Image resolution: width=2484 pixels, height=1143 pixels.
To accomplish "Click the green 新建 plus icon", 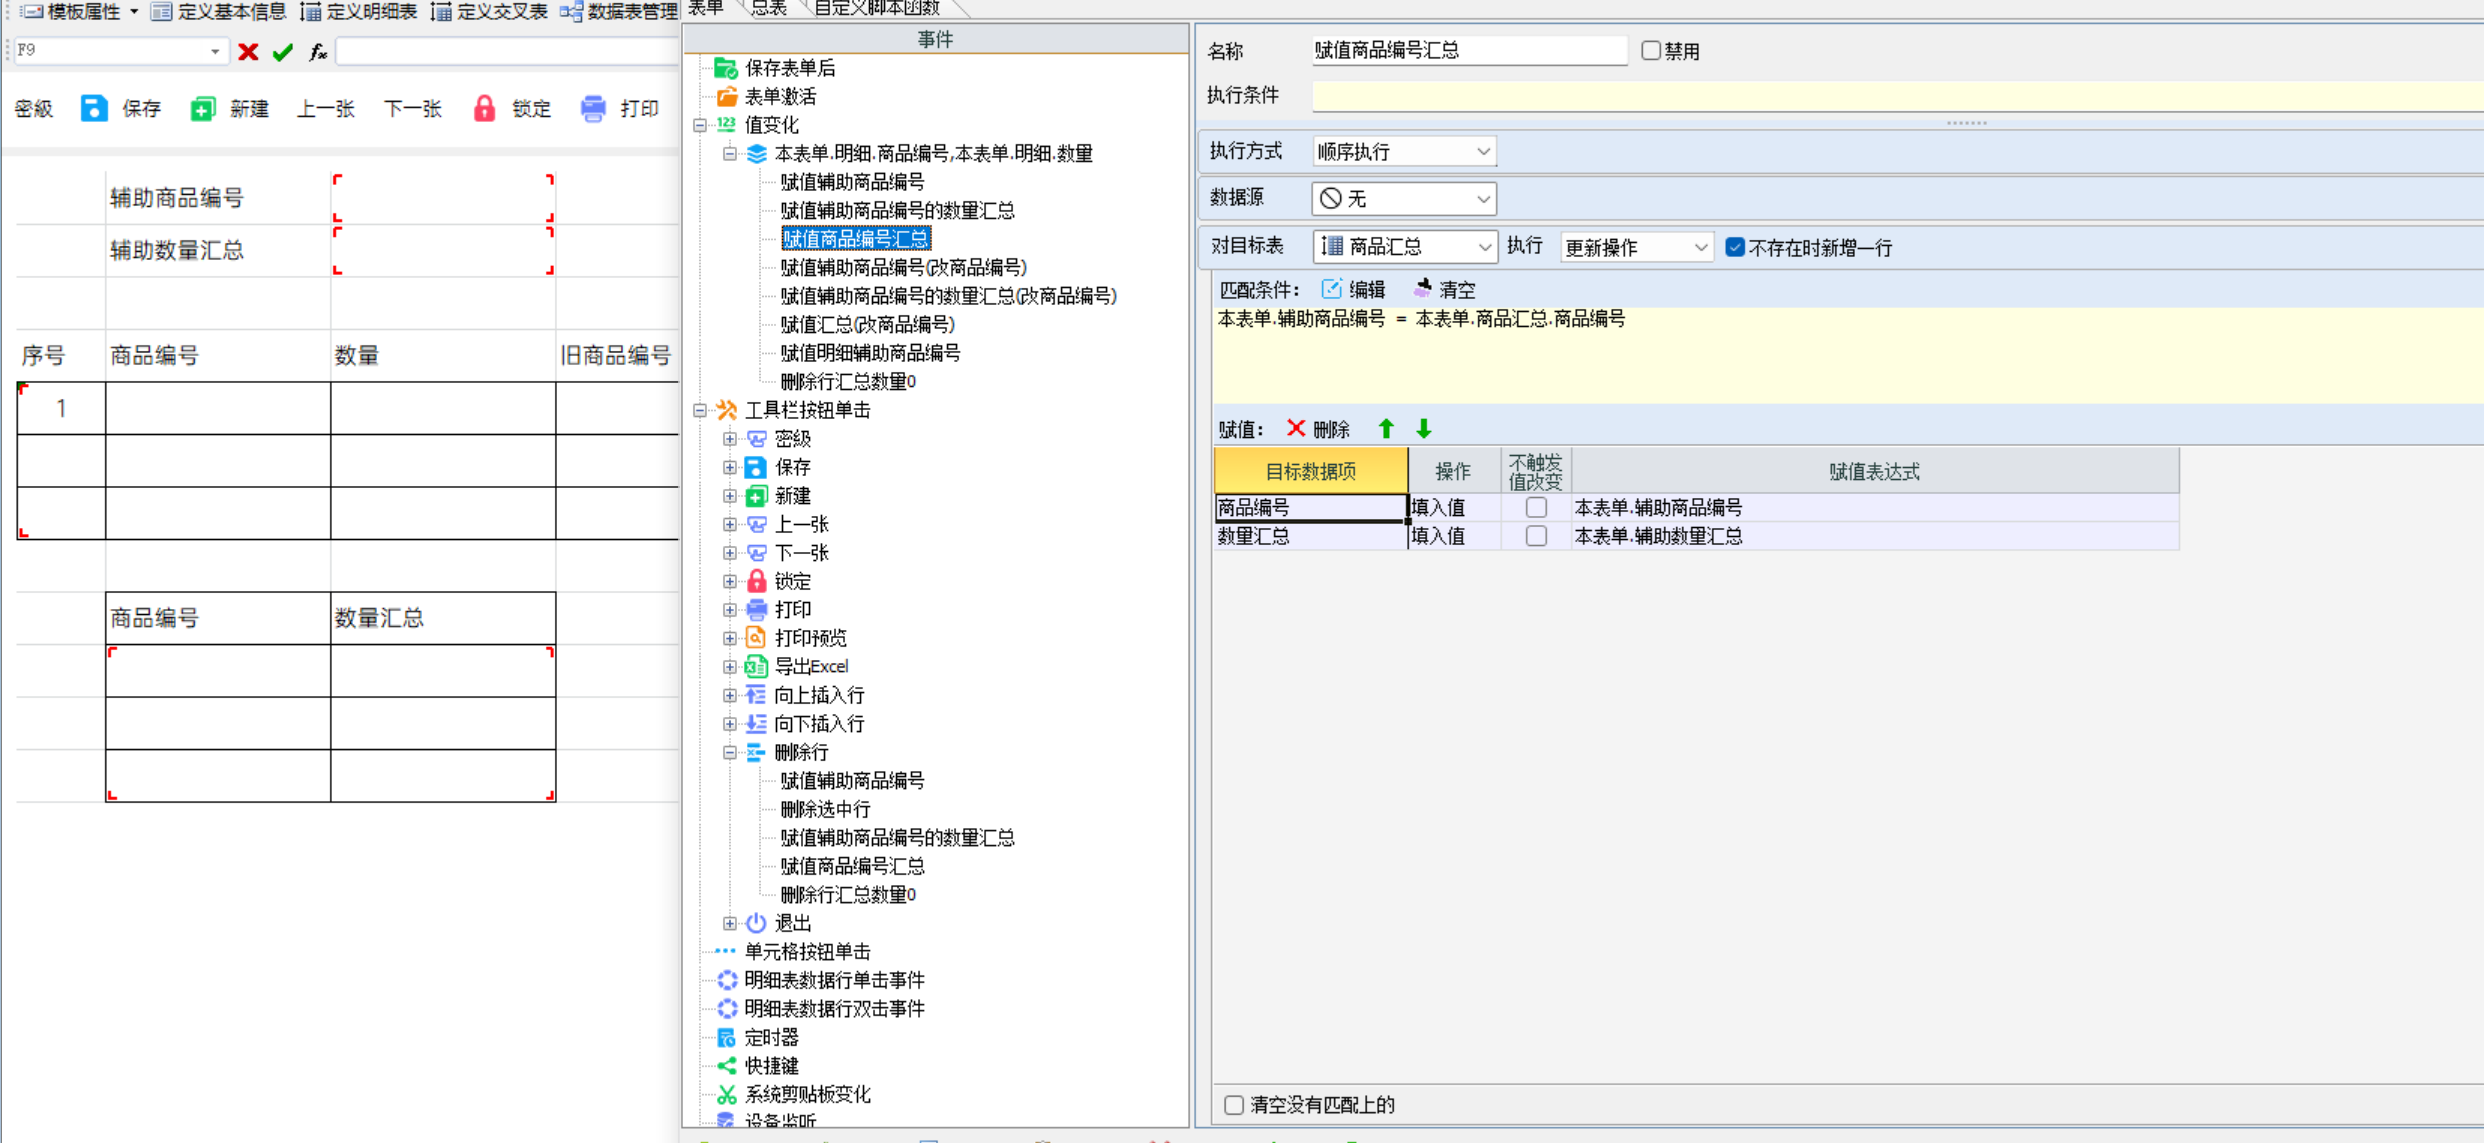I will (202, 108).
